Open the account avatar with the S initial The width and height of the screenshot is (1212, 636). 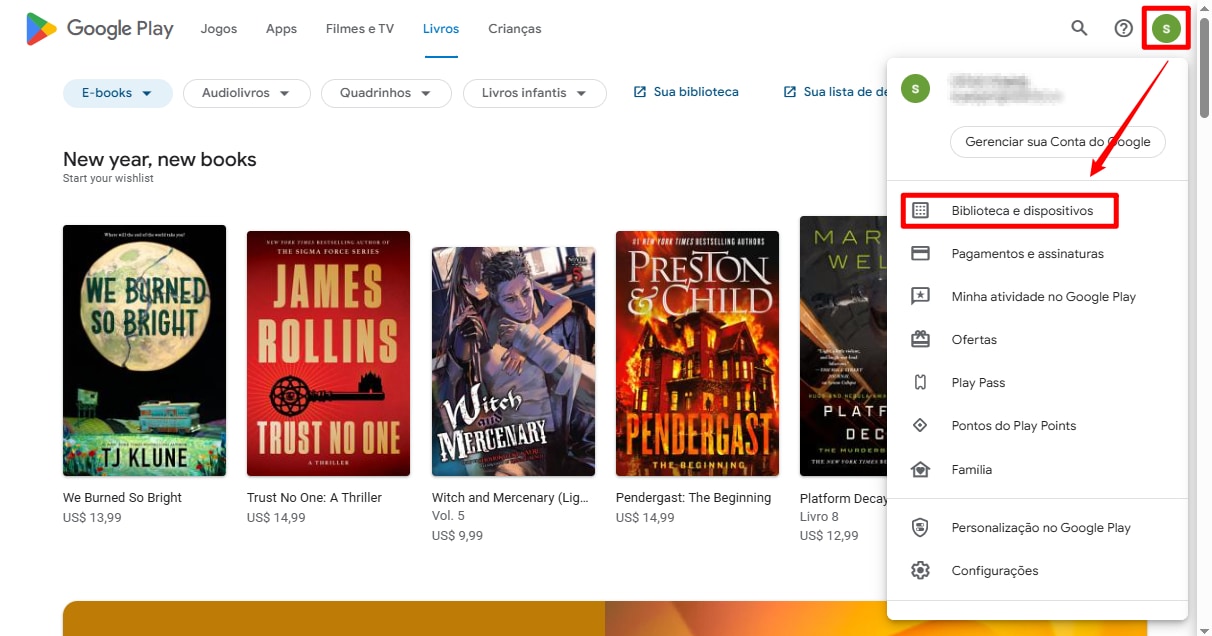(1166, 28)
